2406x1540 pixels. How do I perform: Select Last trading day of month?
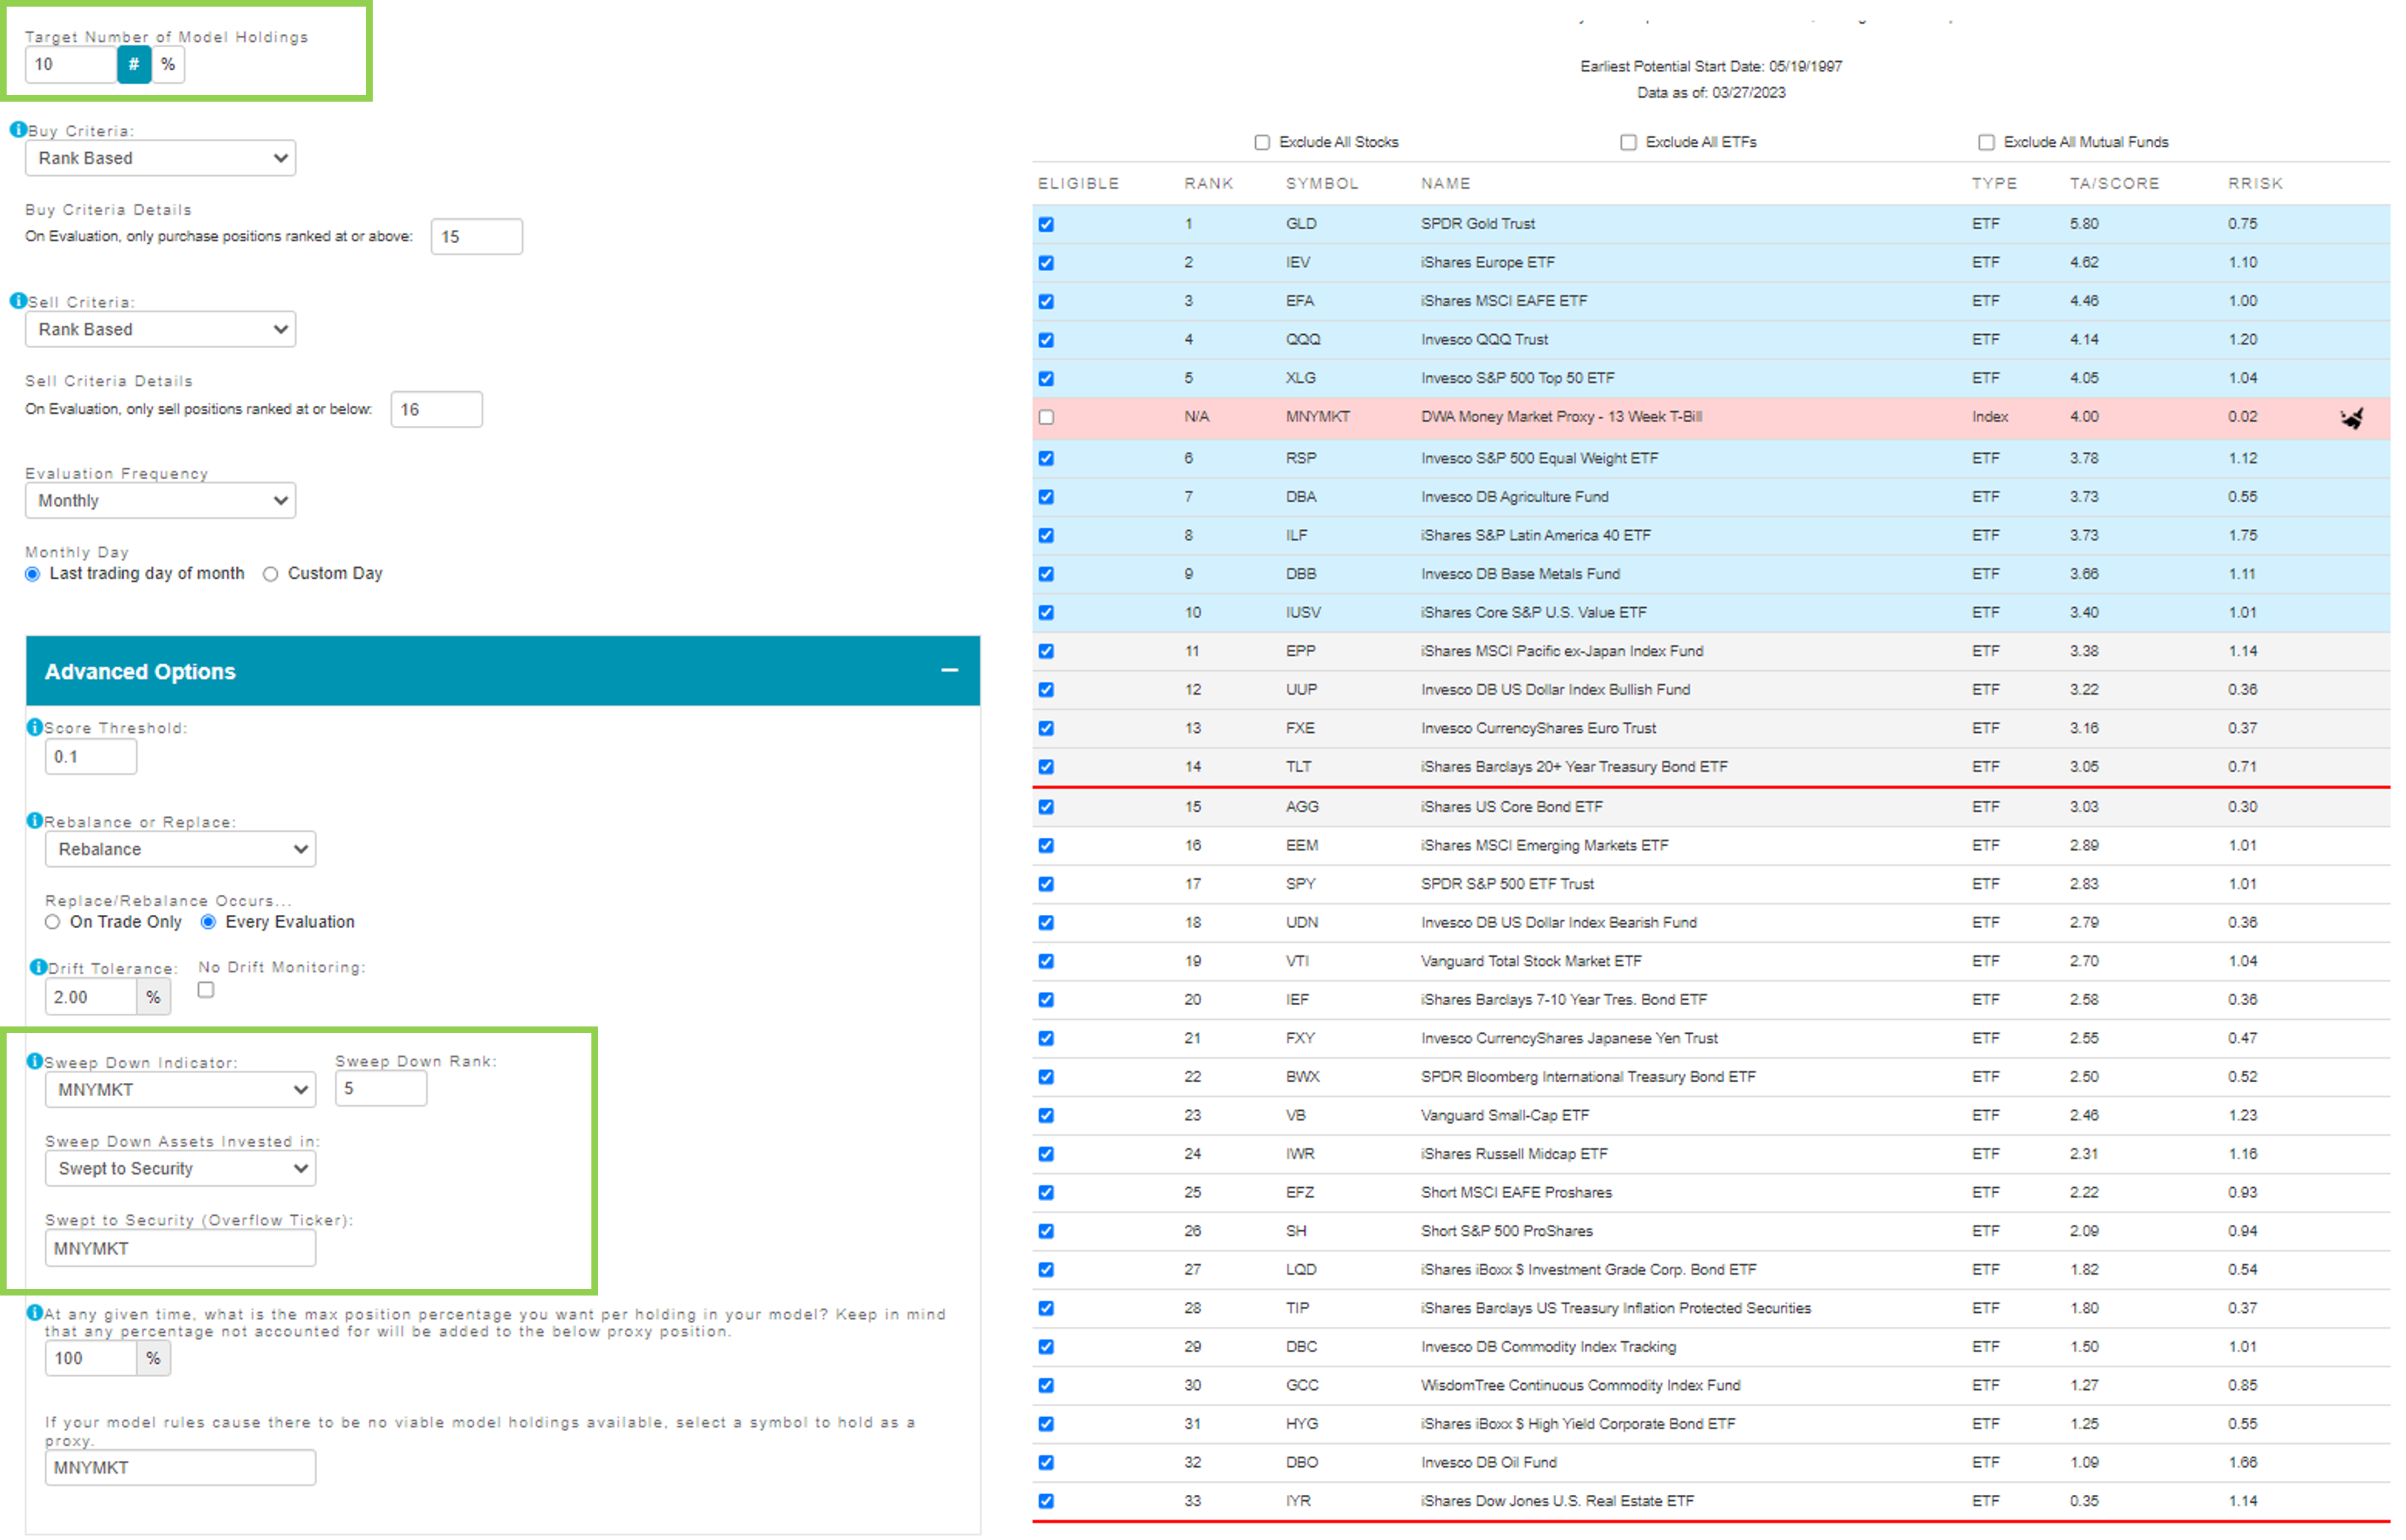(x=33, y=575)
